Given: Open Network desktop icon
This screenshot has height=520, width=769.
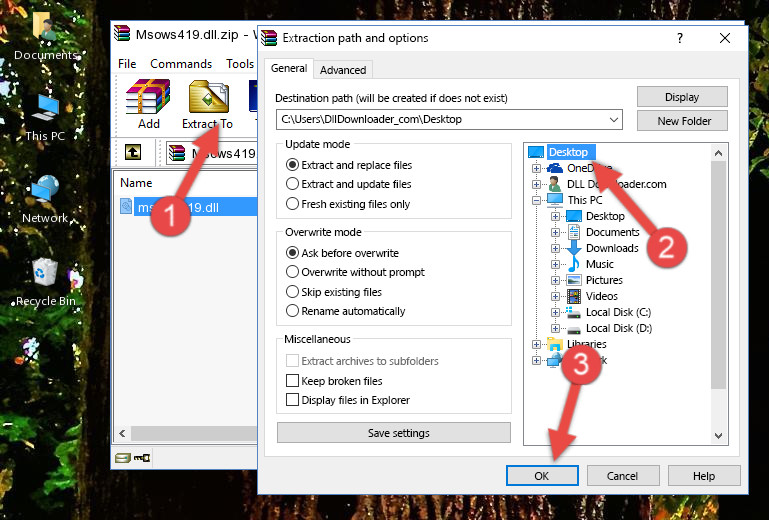Looking at the screenshot, I should [x=45, y=190].
